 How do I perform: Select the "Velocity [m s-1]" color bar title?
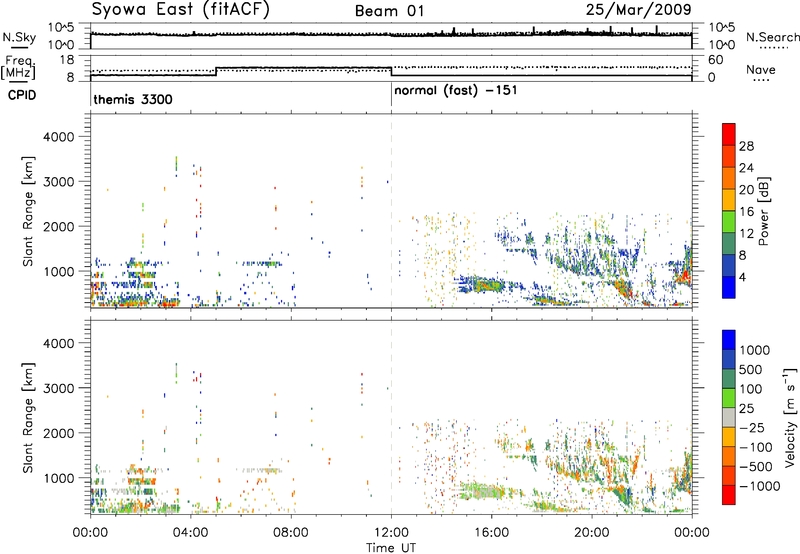(x=790, y=417)
